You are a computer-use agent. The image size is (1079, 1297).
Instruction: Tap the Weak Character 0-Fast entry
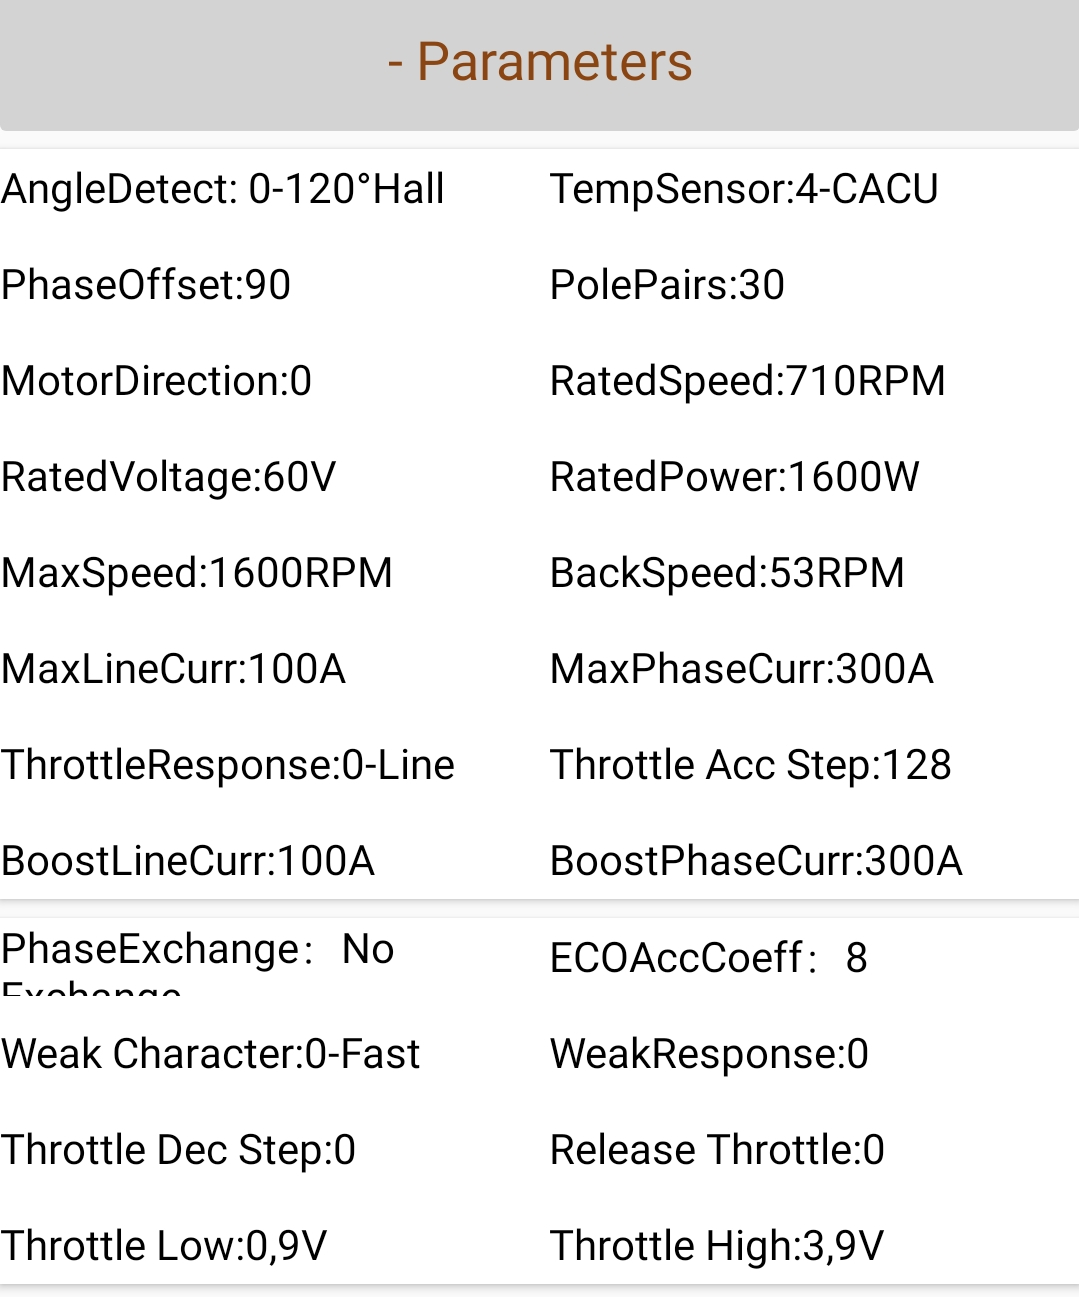(x=211, y=1054)
